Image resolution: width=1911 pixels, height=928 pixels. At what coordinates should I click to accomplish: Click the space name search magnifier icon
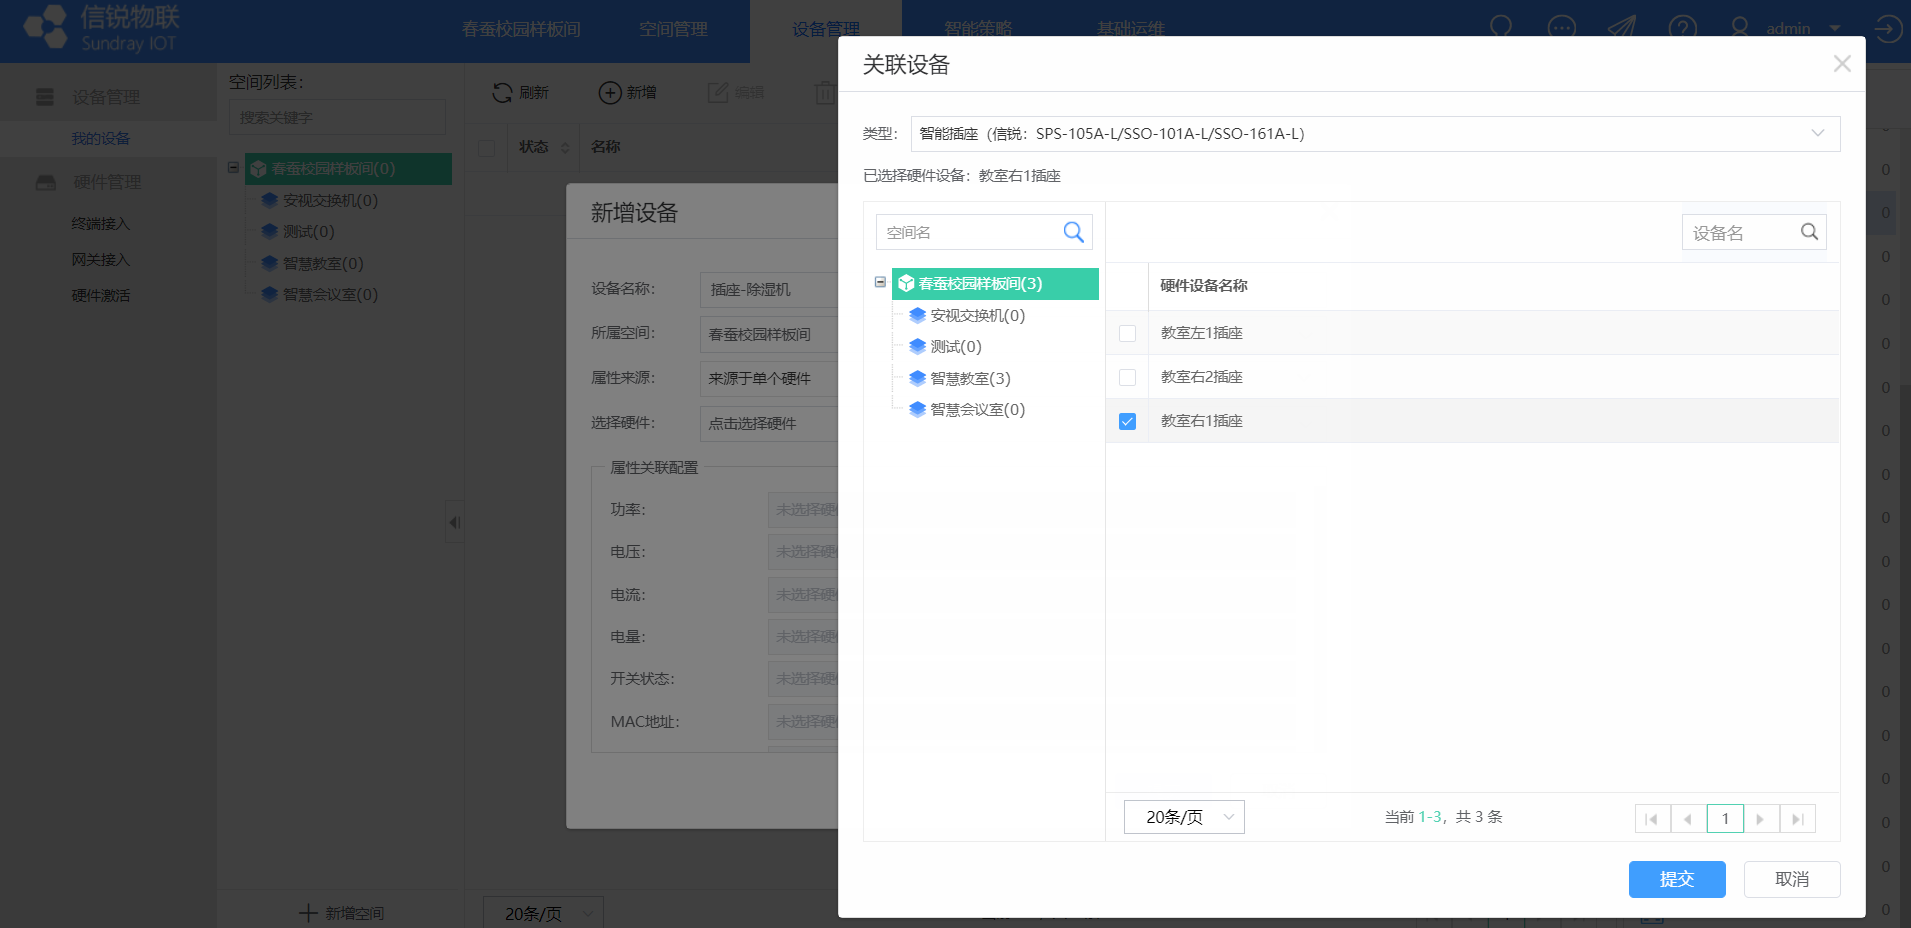(1073, 232)
